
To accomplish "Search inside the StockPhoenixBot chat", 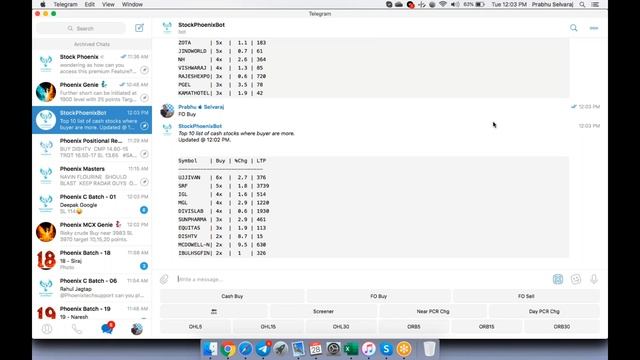I will point(573,28).
